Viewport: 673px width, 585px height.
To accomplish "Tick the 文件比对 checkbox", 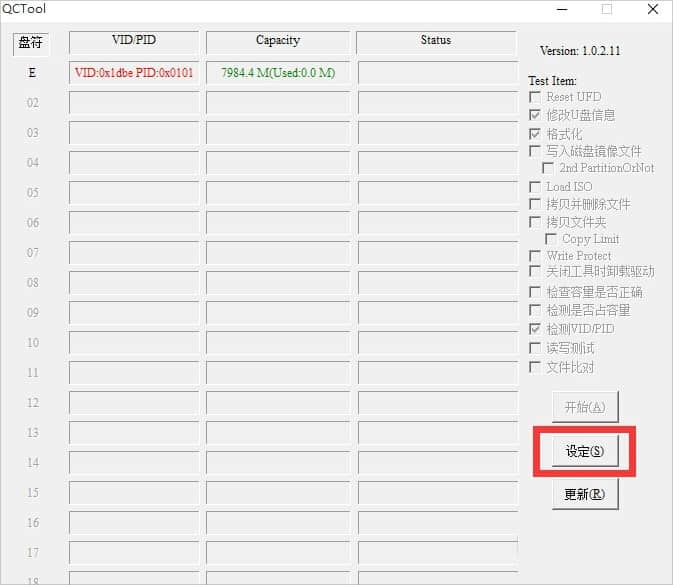I will pos(535,367).
